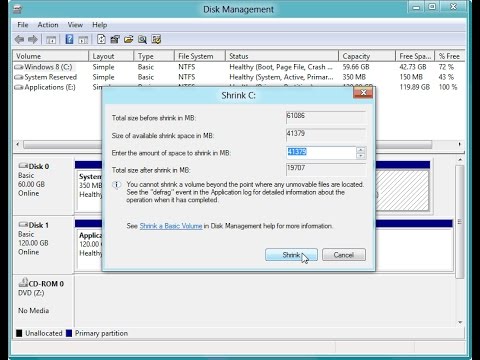Open the Shrink a Basic Volume link
This screenshot has width=480, height=360.
171,226
